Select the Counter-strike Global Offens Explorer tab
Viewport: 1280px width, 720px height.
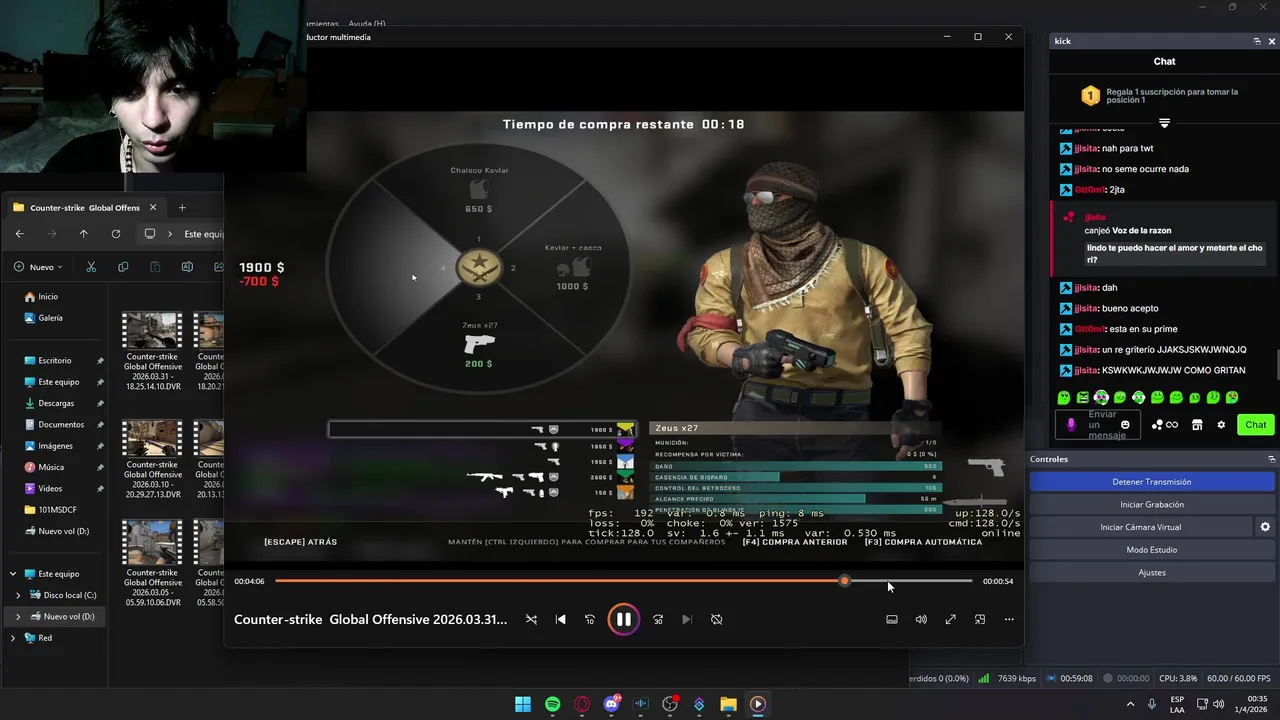85,208
